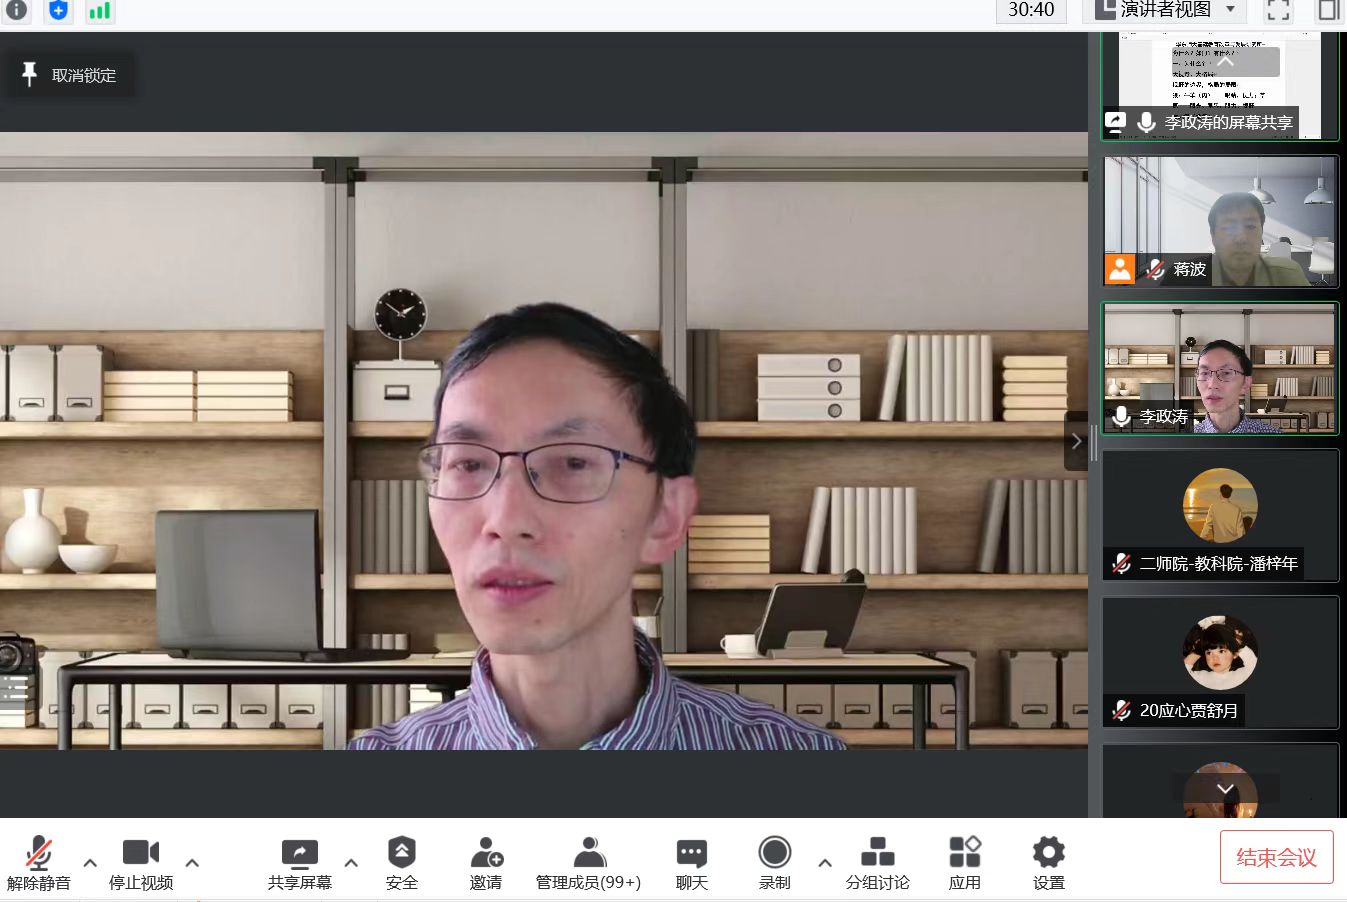Toggle full screen icon in top bar
This screenshot has width=1347, height=902.
pos(1277,11)
